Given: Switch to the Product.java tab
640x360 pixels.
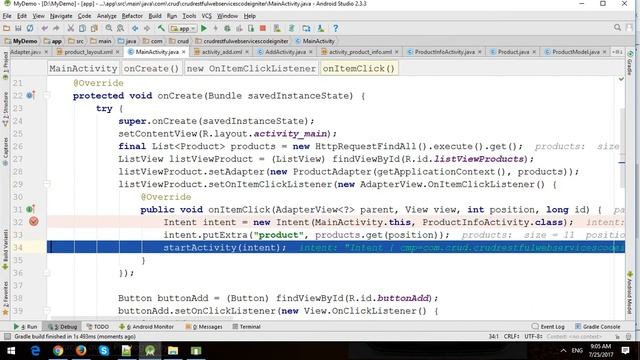Looking at the screenshot, I should pos(513,52).
